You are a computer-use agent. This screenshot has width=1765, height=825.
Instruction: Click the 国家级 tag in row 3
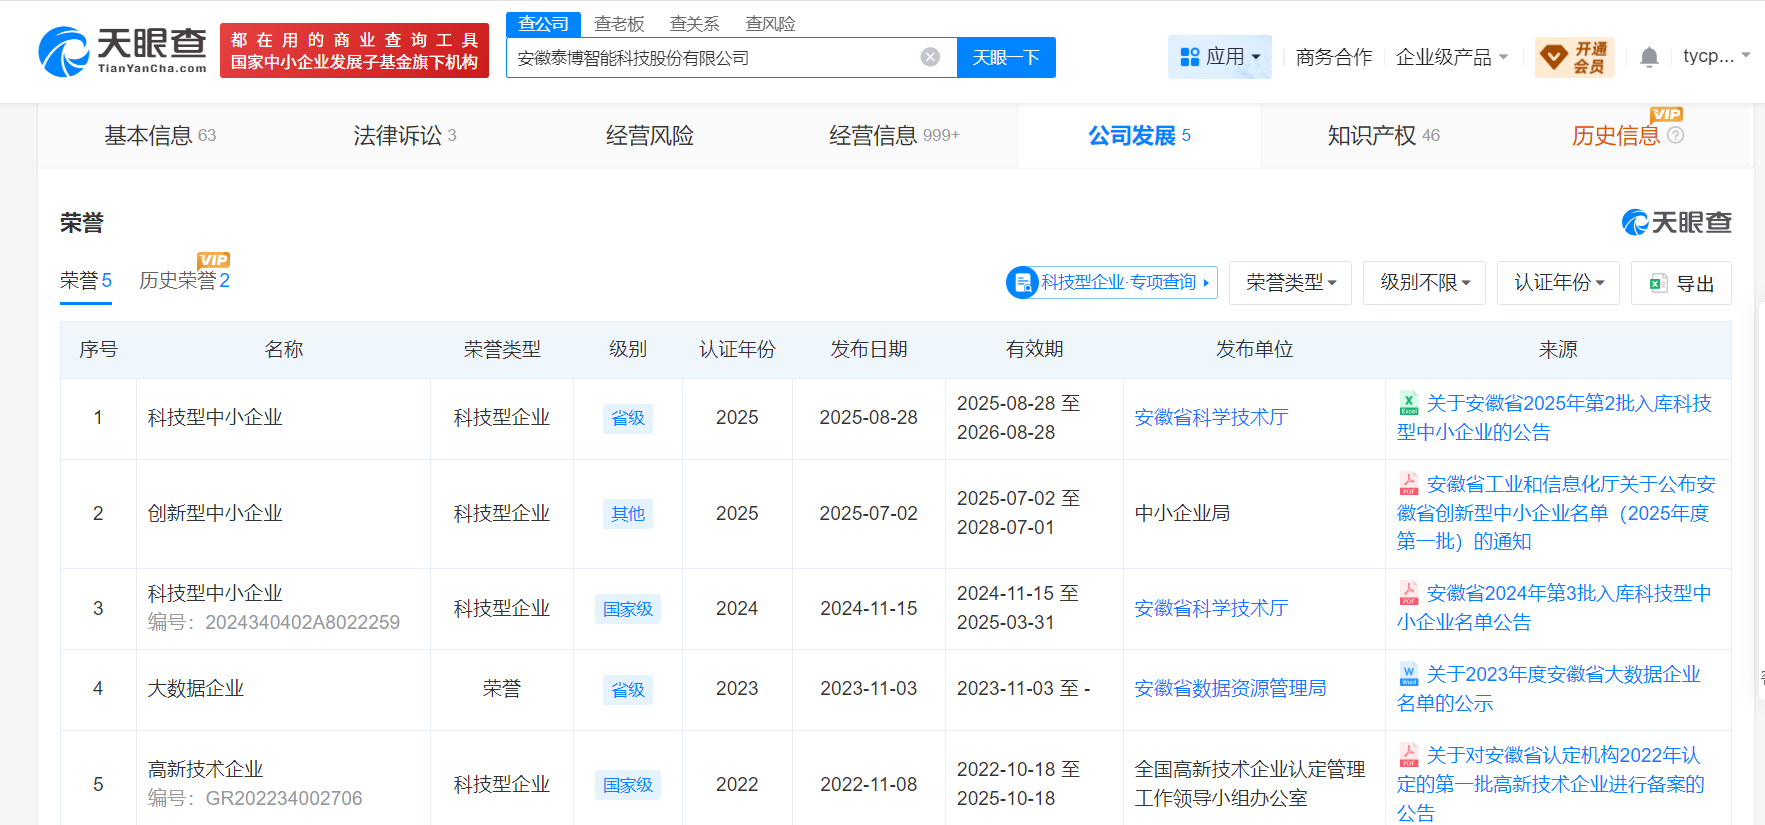[628, 609]
